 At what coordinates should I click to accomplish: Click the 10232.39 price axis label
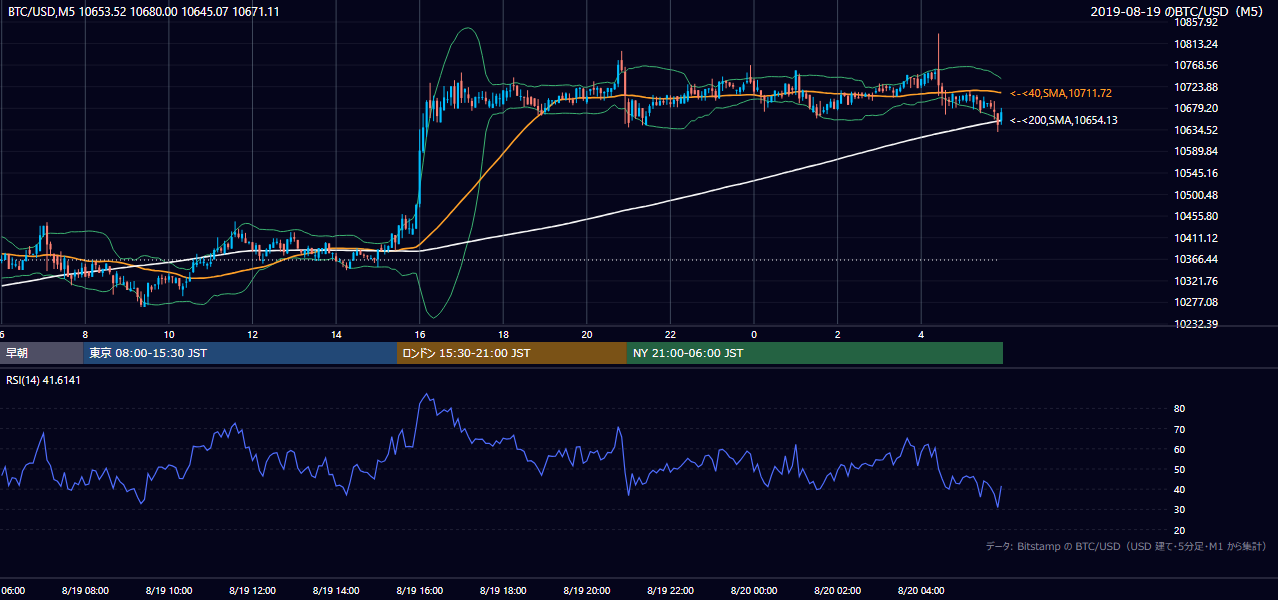[1195, 324]
